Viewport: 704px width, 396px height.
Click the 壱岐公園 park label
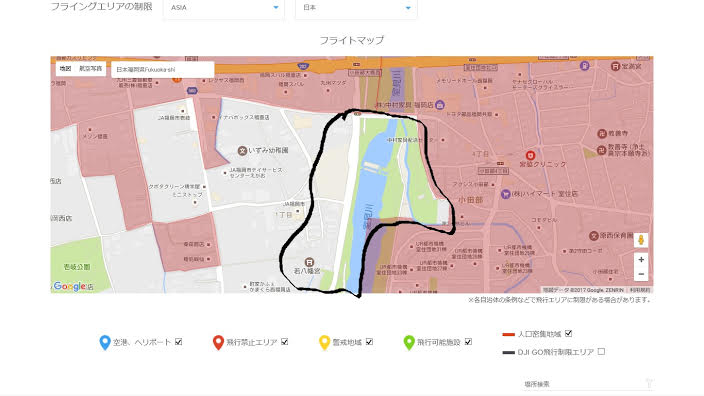coord(77,267)
